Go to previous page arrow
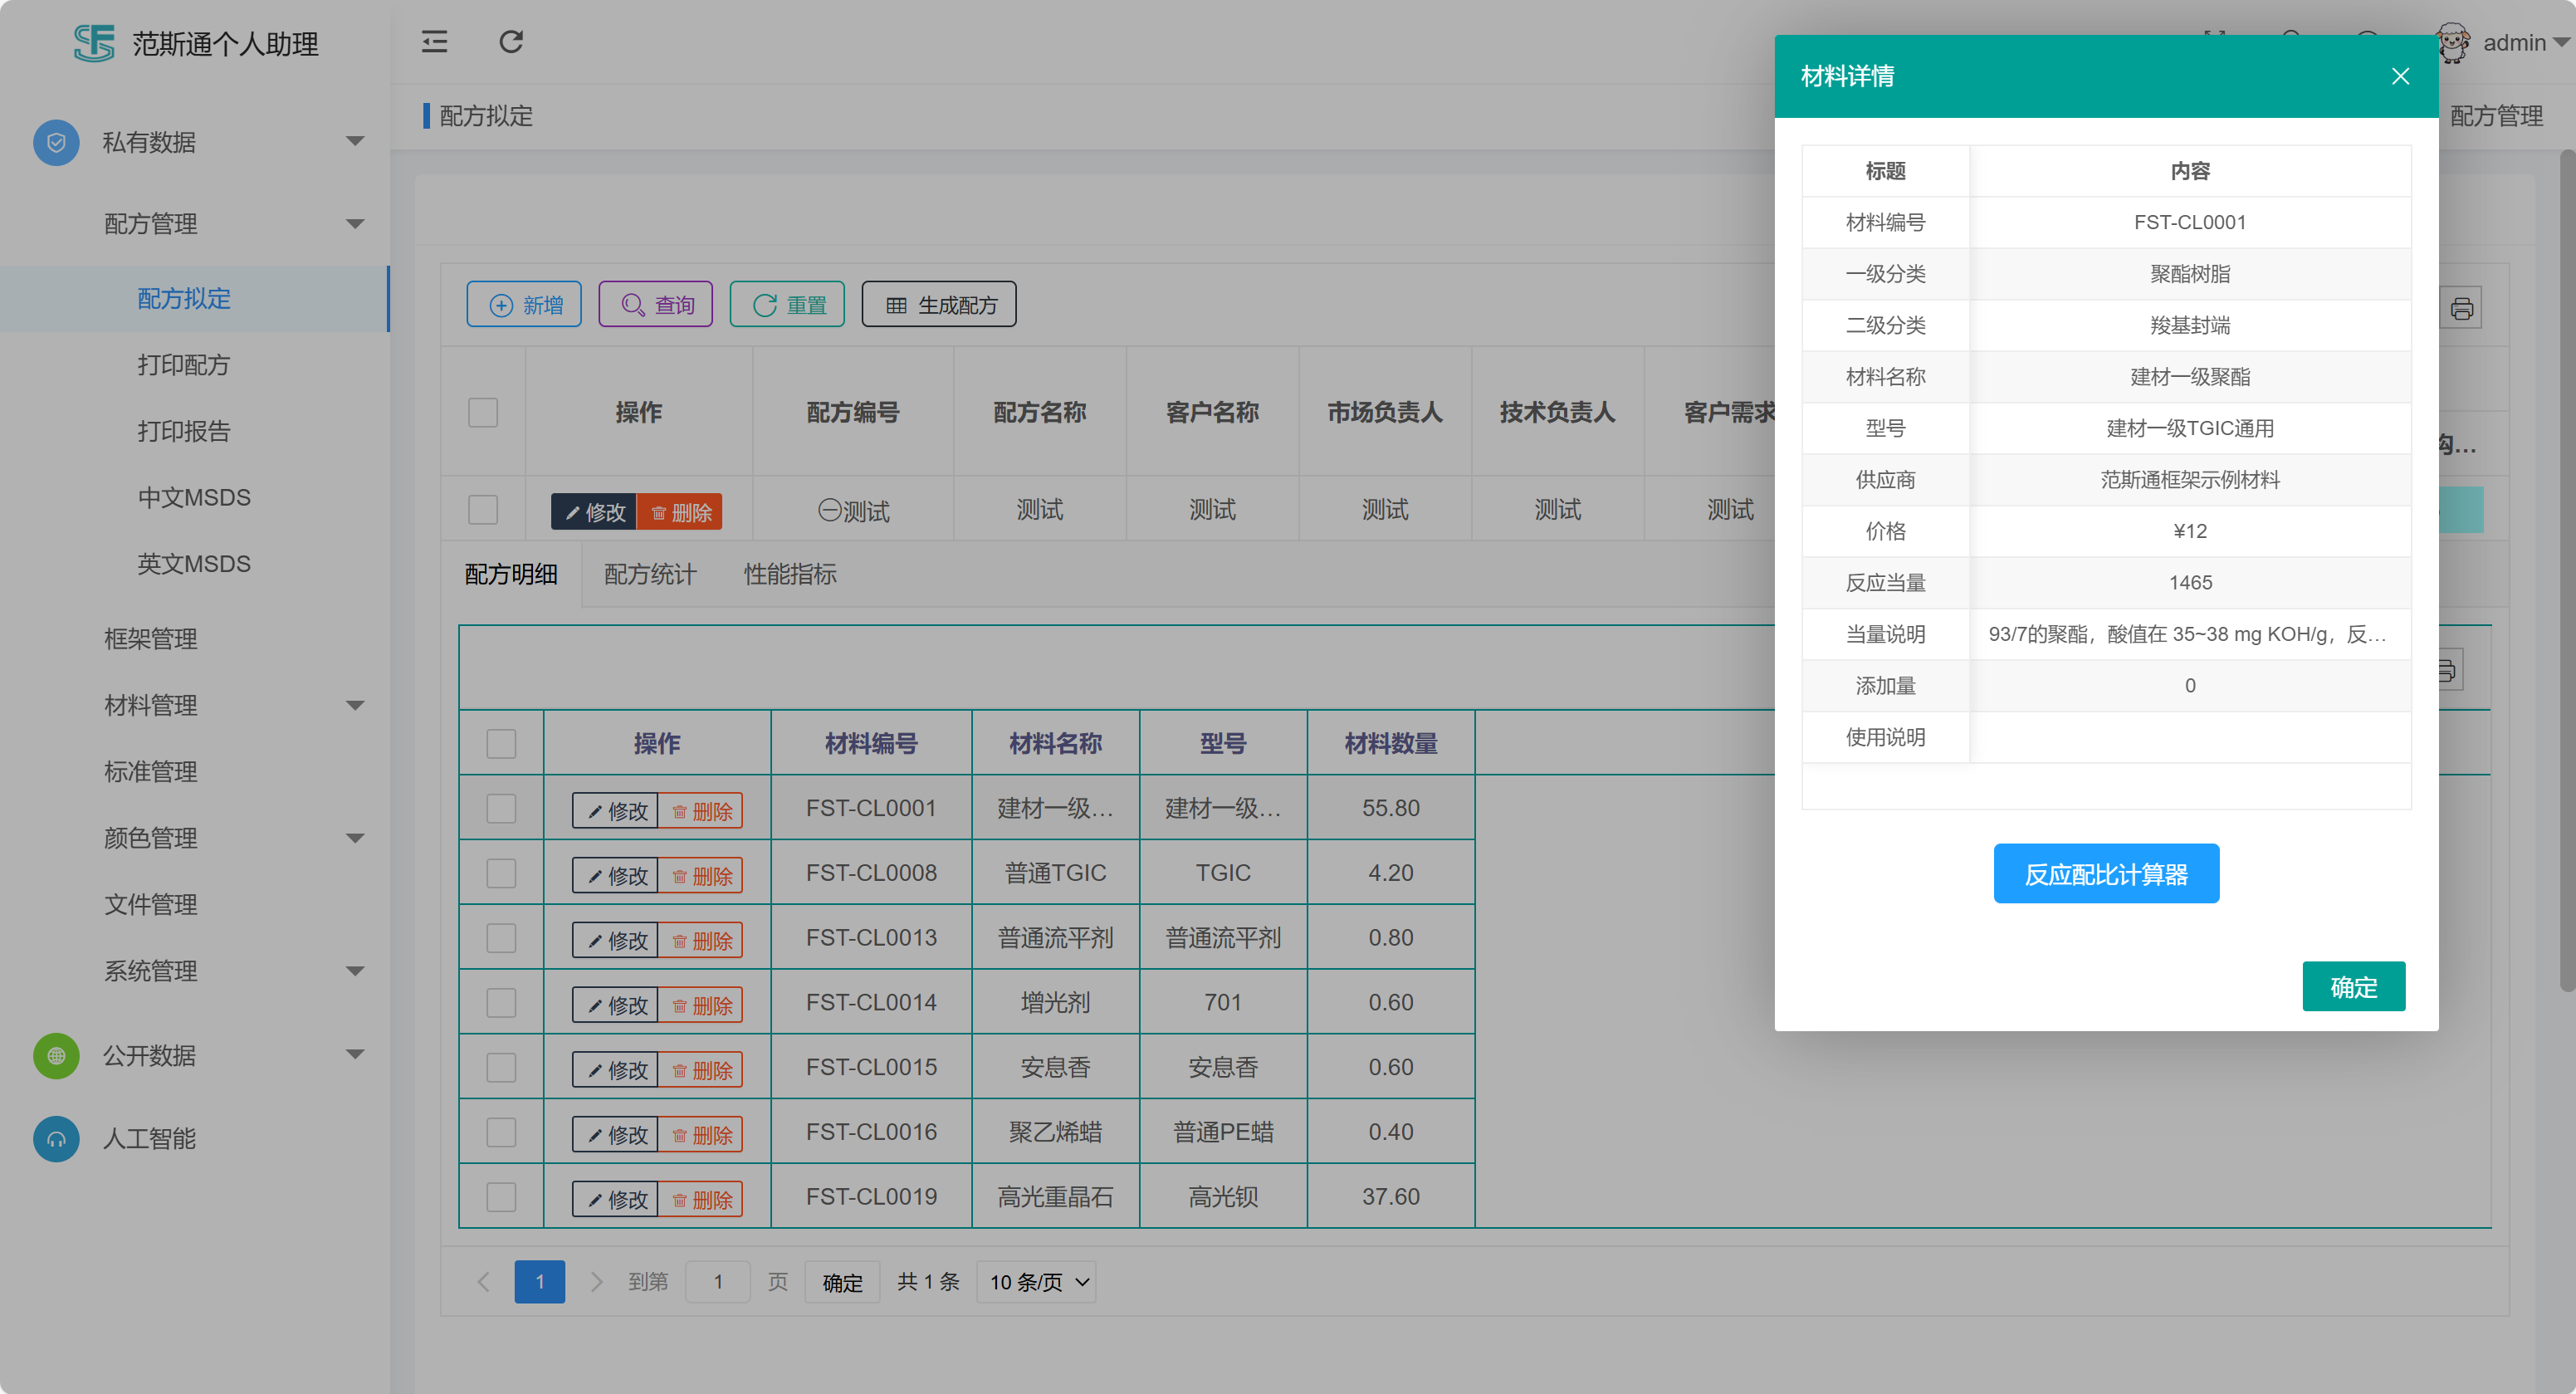This screenshot has height=1394, width=2576. 484,1281
